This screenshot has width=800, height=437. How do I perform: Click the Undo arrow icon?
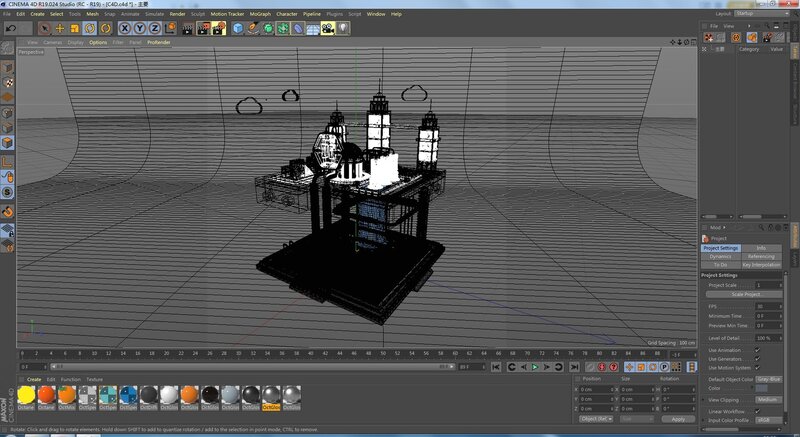pyautogui.click(x=10, y=28)
